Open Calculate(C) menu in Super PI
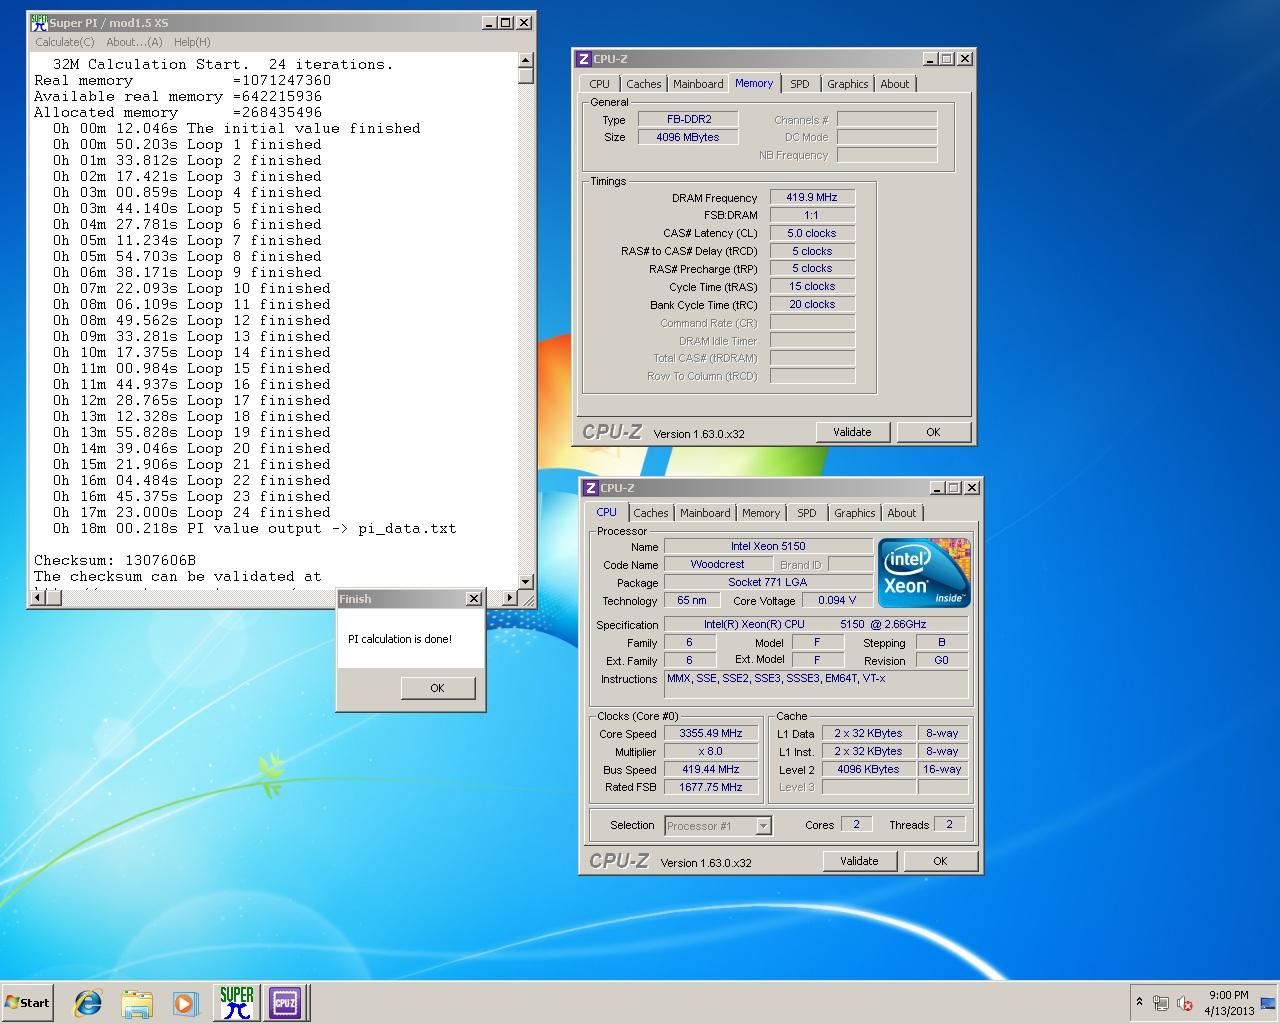Viewport: 1280px width, 1024px height. click(65, 42)
